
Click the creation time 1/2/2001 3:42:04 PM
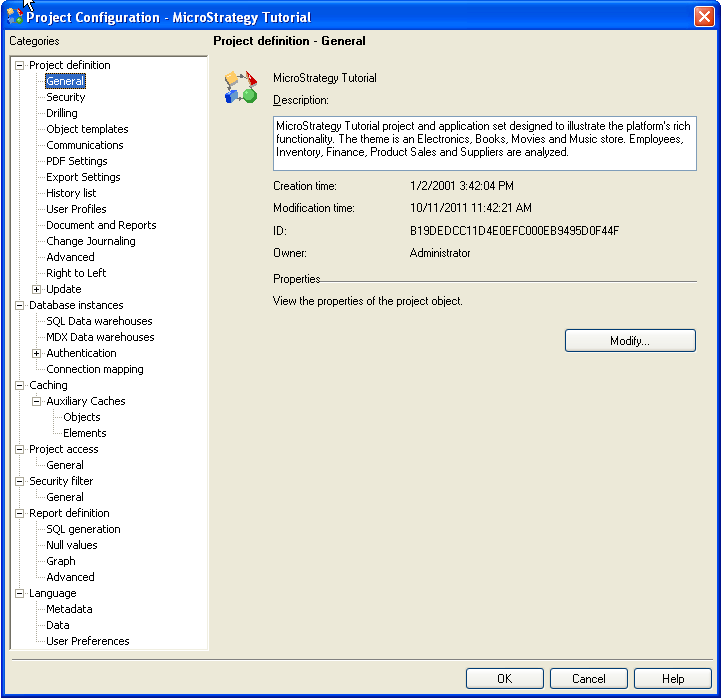[x=461, y=186]
